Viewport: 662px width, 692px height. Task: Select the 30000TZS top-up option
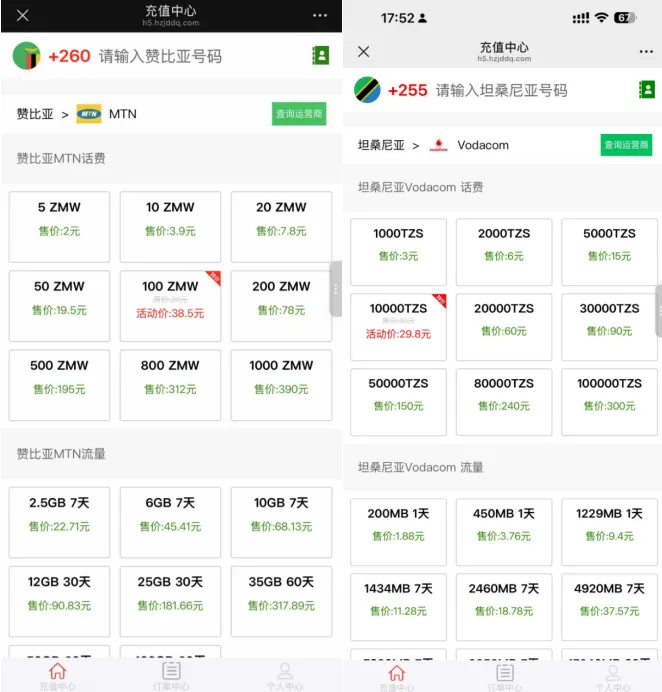pyautogui.click(x=609, y=327)
